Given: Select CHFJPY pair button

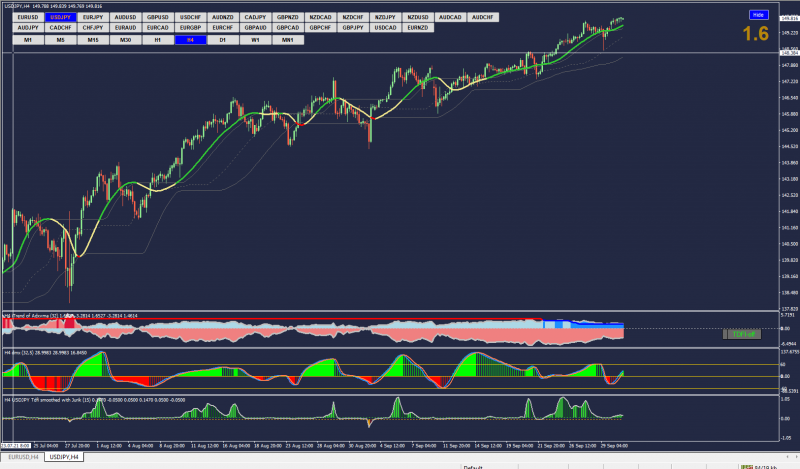Looking at the screenshot, I should click(x=93, y=28).
